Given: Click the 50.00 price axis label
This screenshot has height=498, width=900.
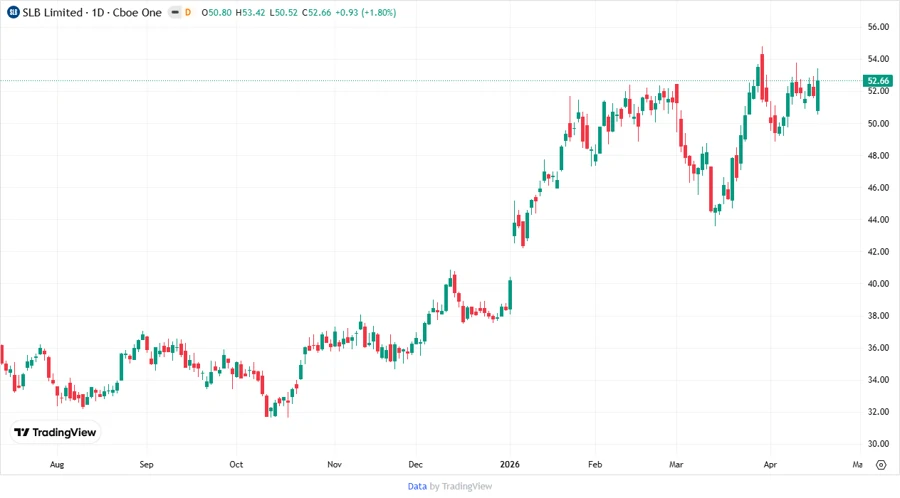Looking at the screenshot, I should [x=878, y=123].
